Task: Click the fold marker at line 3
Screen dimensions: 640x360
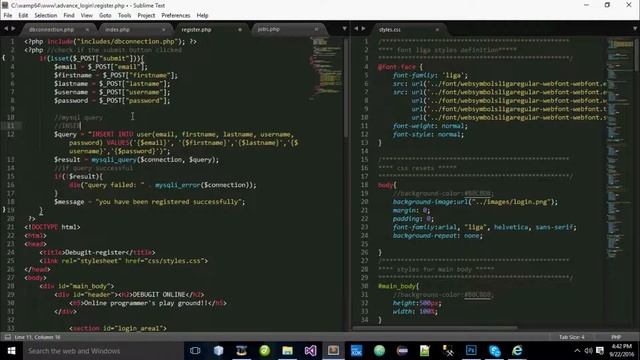Action: pyautogui.click(x=4, y=58)
